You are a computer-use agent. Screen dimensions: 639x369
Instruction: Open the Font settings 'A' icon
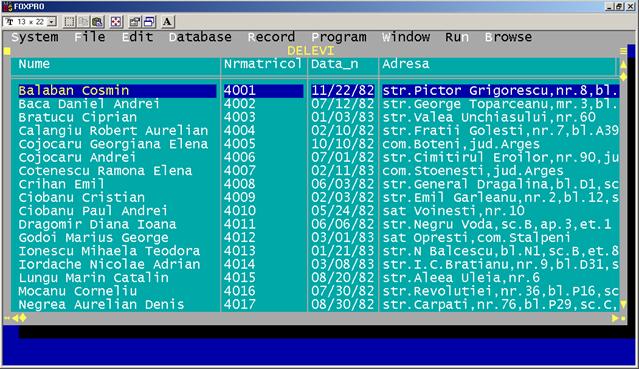click(167, 22)
